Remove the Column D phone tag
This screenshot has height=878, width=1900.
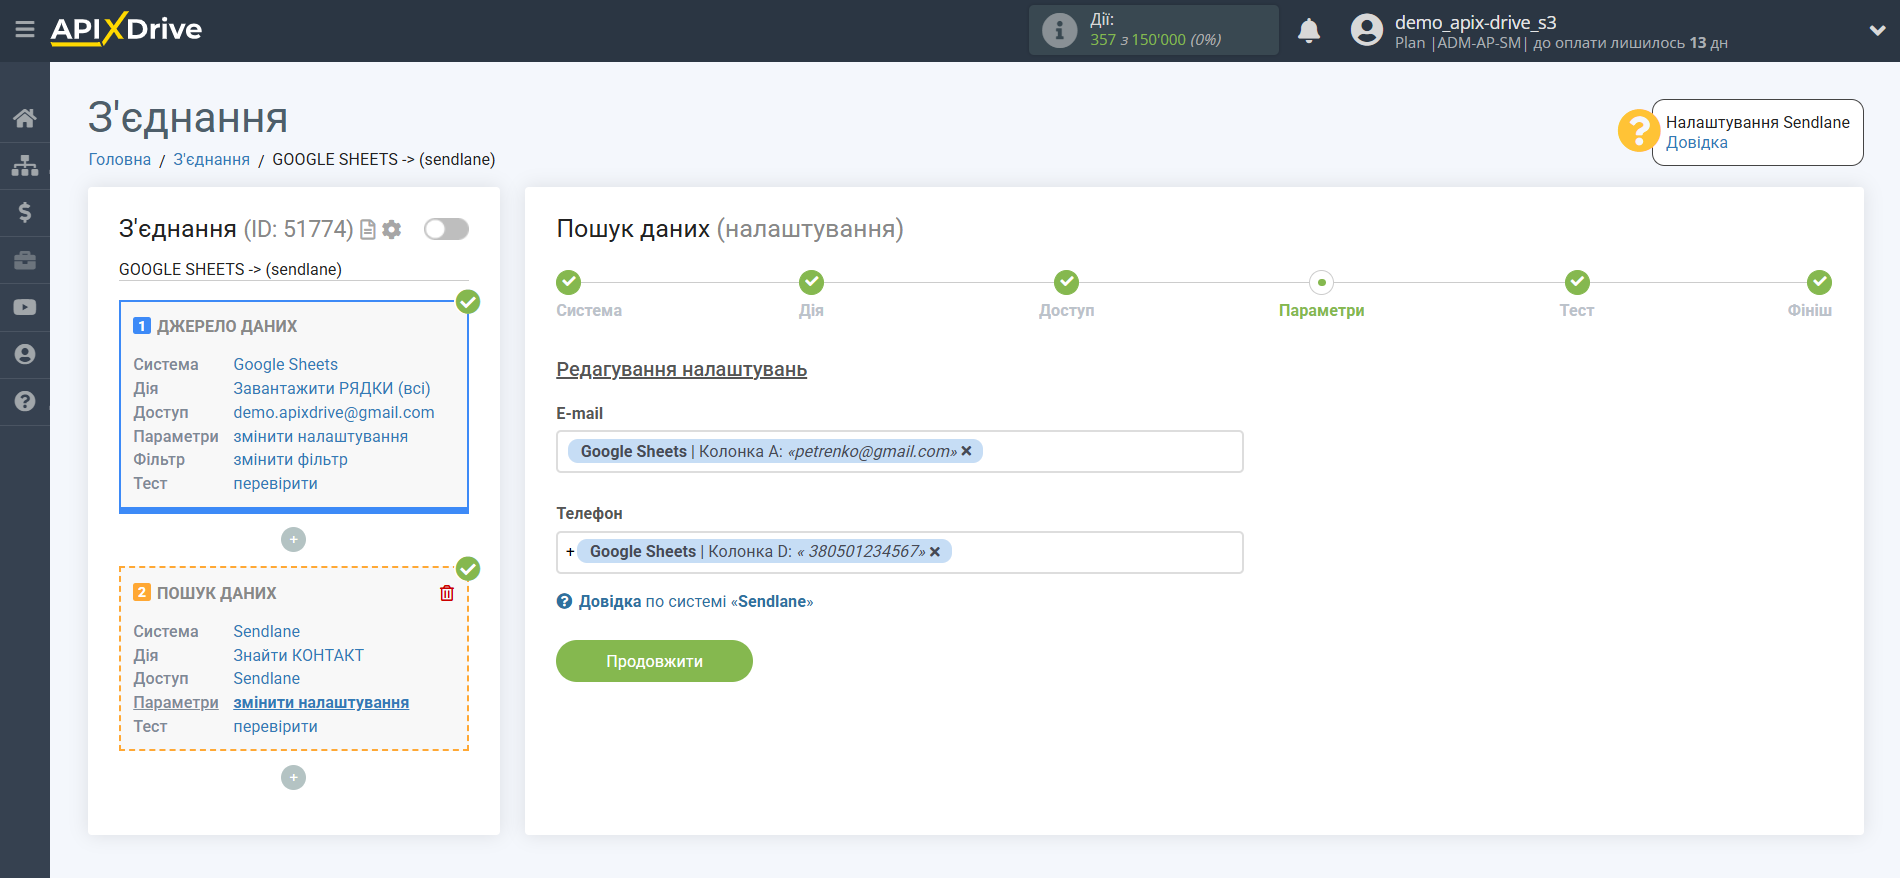pos(935,552)
